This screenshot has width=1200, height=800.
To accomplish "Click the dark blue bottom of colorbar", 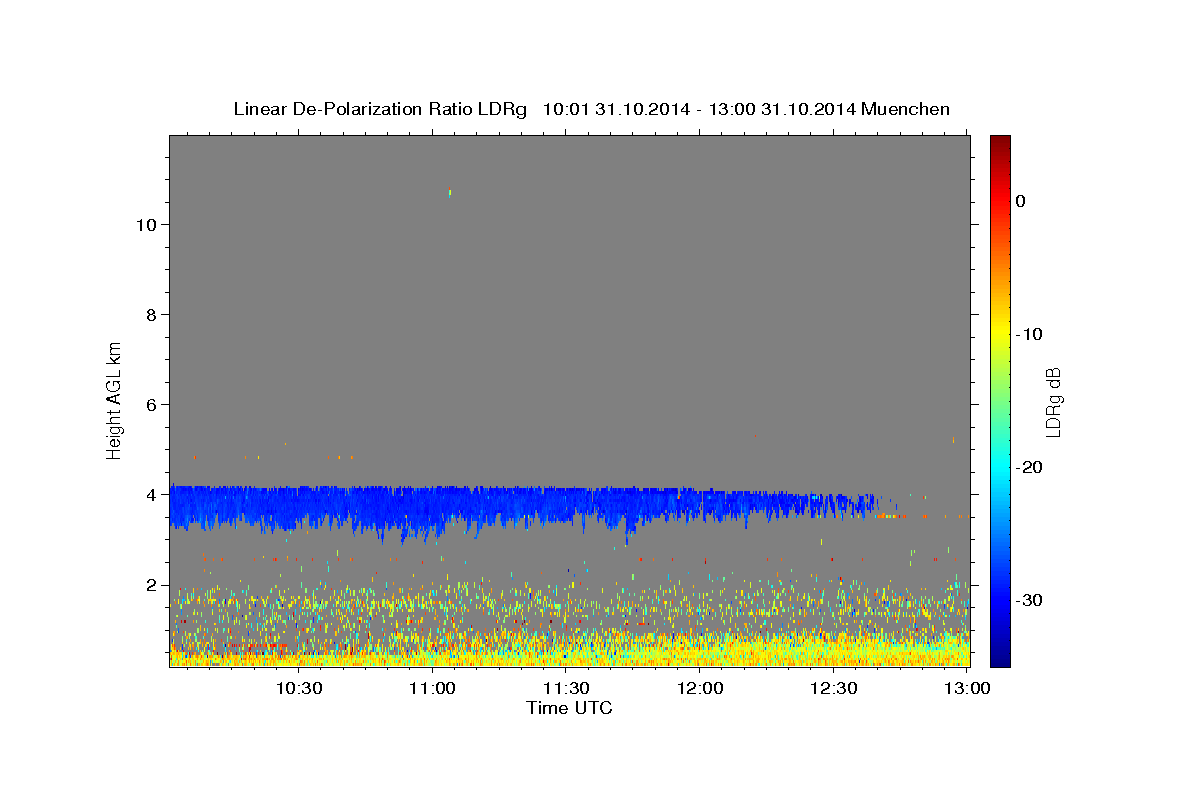I will tap(1000, 658).
